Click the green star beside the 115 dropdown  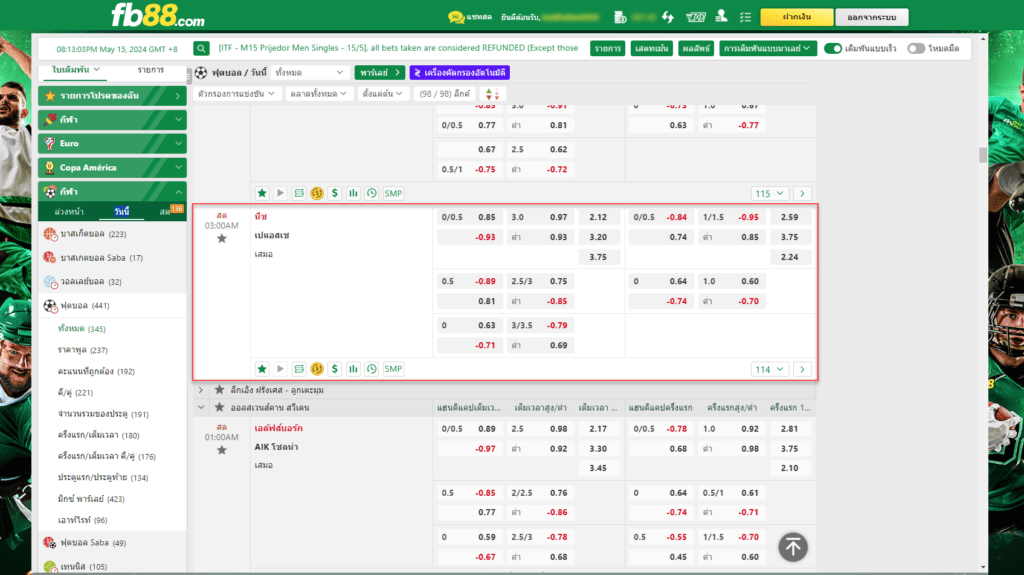coord(262,193)
